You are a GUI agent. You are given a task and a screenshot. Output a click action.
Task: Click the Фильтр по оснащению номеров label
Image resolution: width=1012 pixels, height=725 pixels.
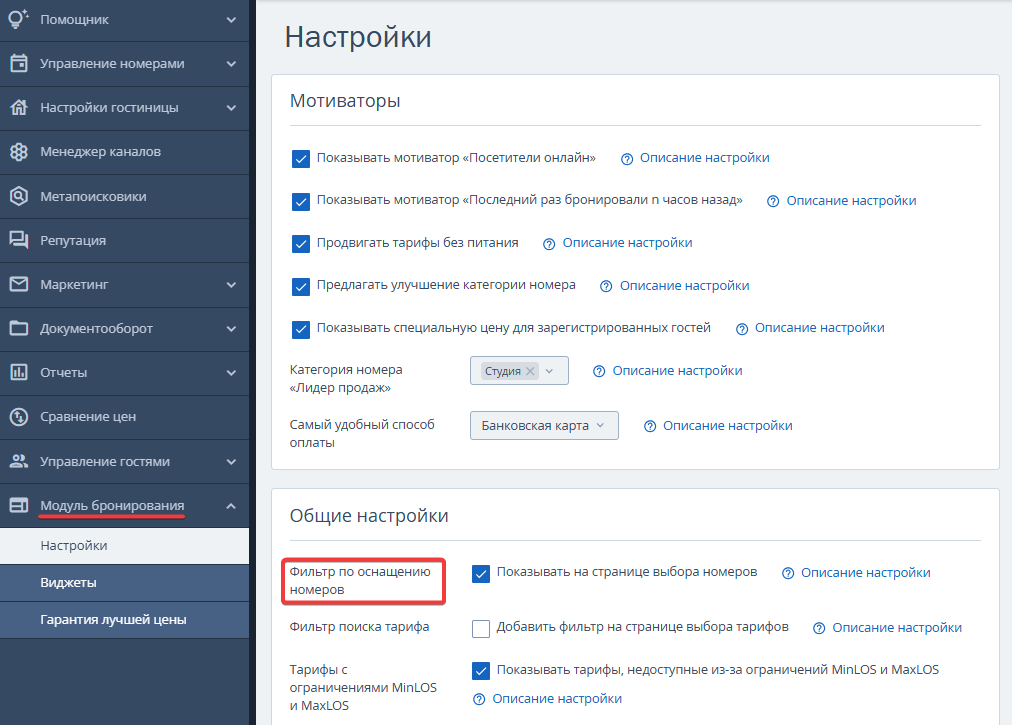359,580
